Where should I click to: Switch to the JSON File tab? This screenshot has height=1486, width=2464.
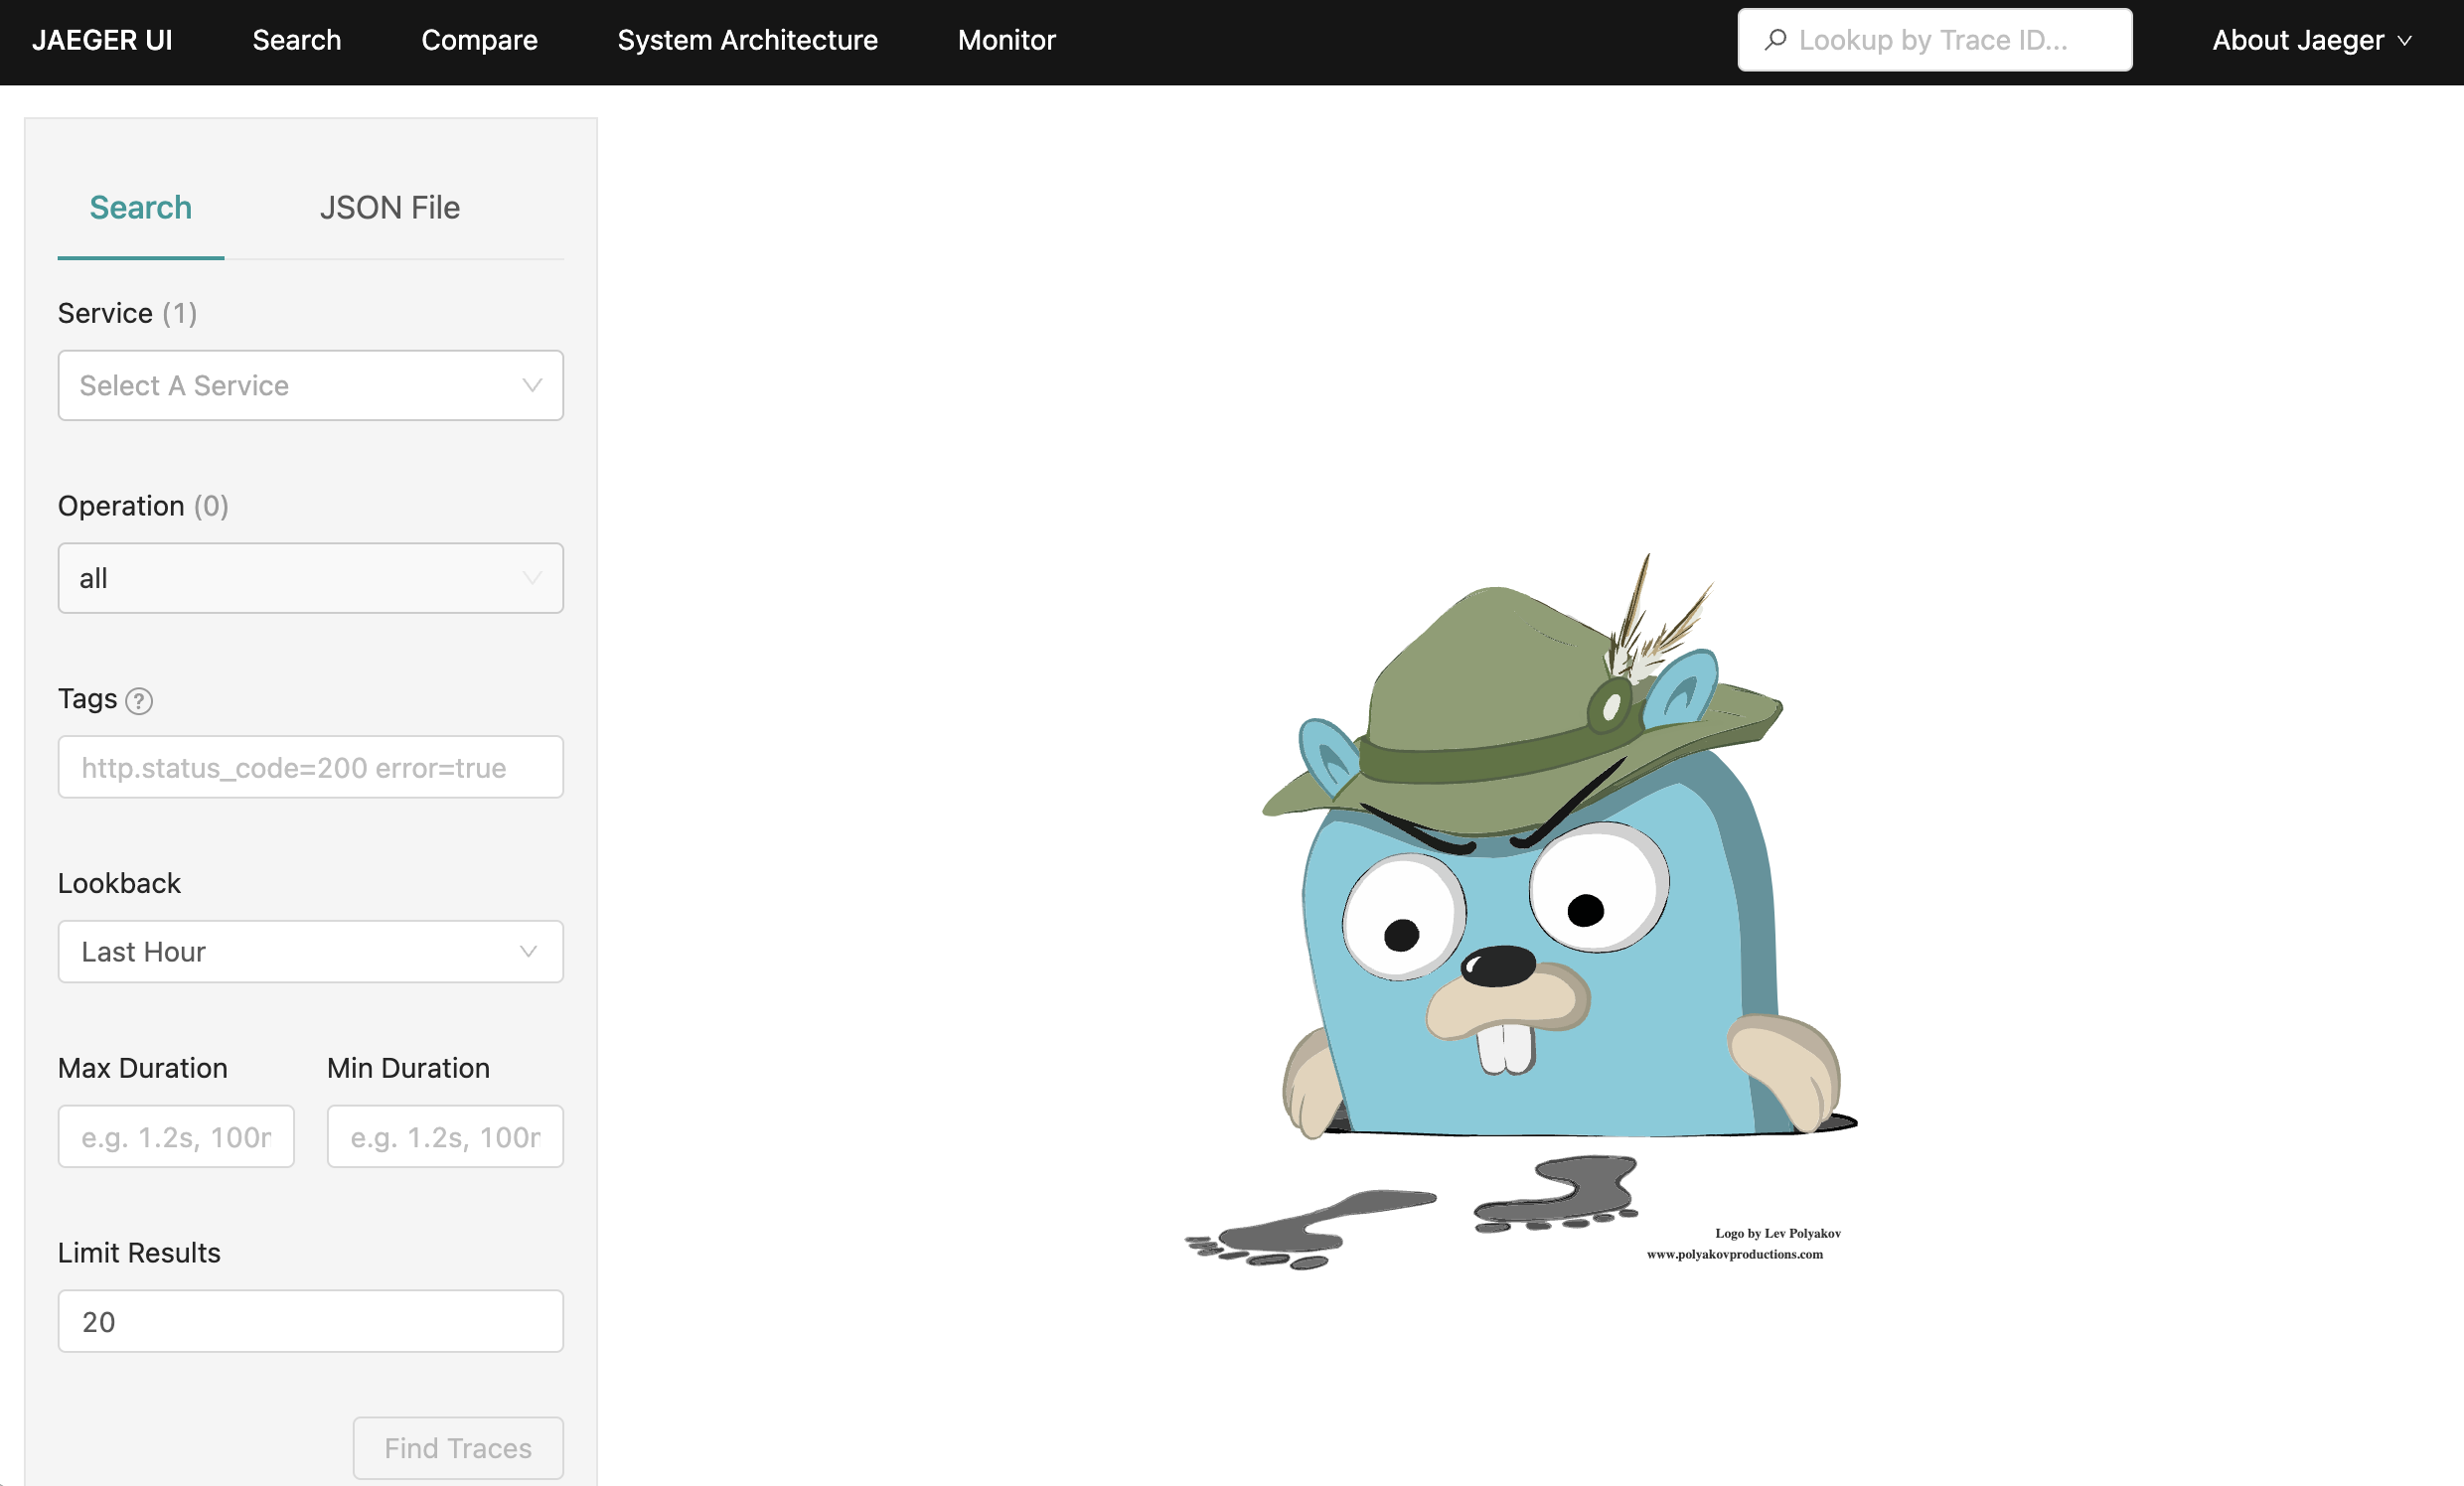click(389, 207)
